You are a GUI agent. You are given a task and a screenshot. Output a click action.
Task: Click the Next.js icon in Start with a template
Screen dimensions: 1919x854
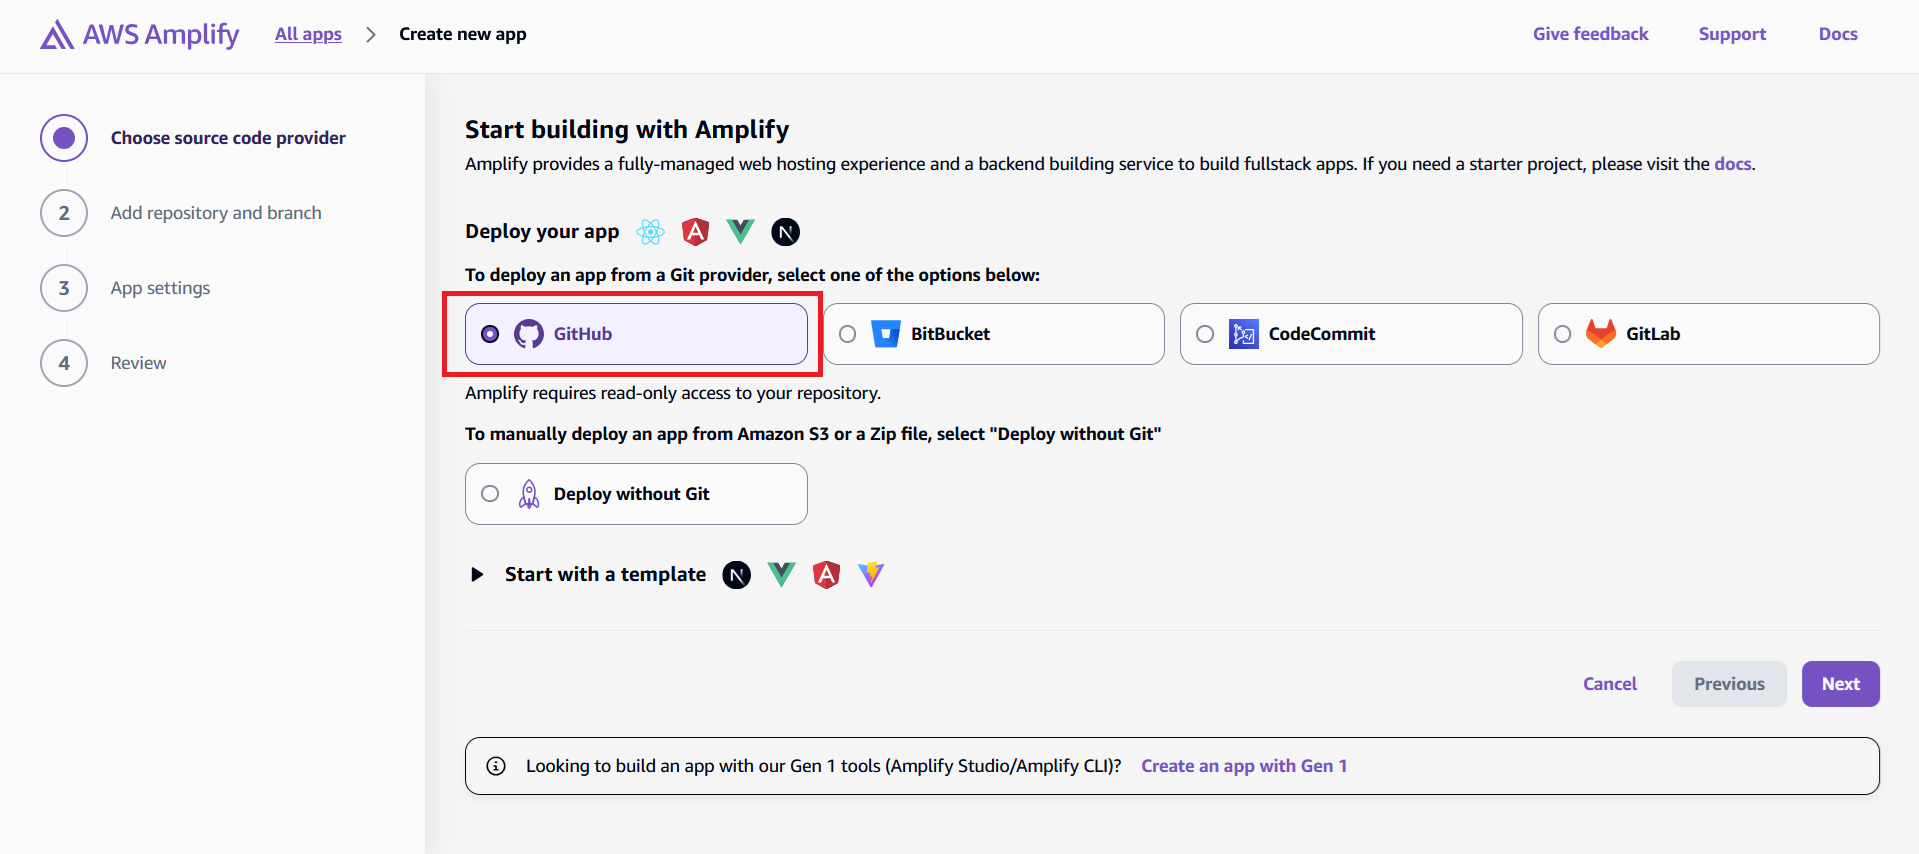pyautogui.click(x=737, y=575)
